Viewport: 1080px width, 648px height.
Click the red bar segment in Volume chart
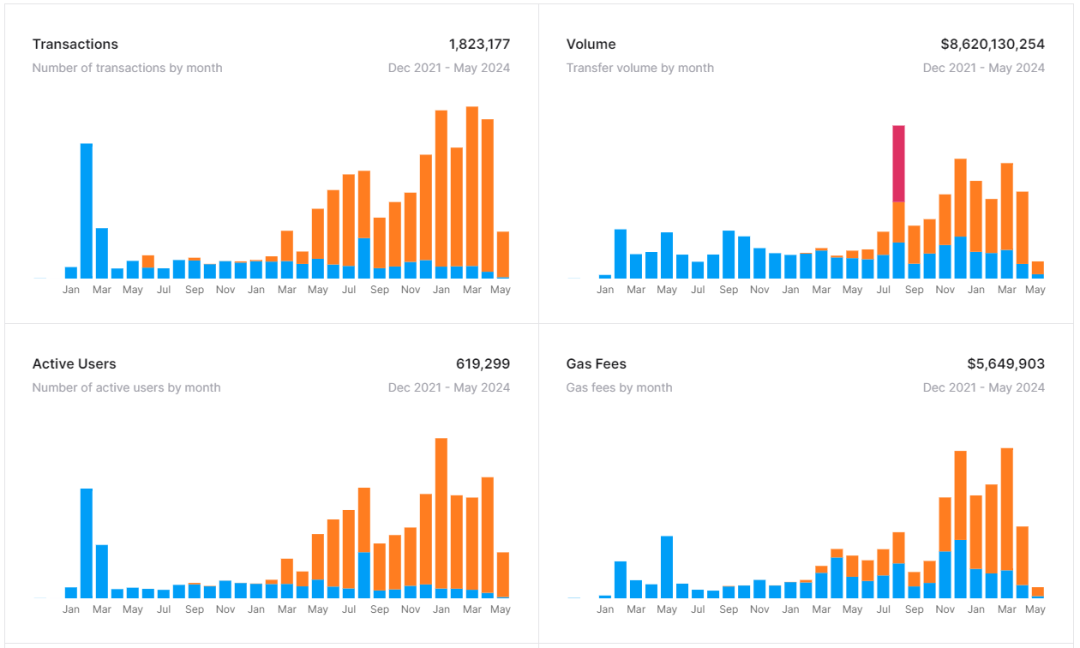click(899, 163)
